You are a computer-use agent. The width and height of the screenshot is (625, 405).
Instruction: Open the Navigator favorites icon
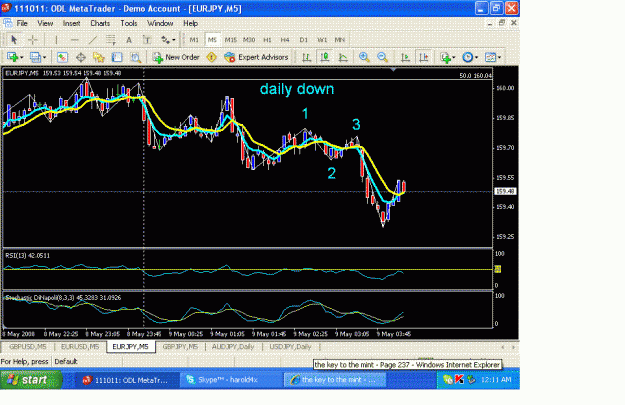point(99,57)
